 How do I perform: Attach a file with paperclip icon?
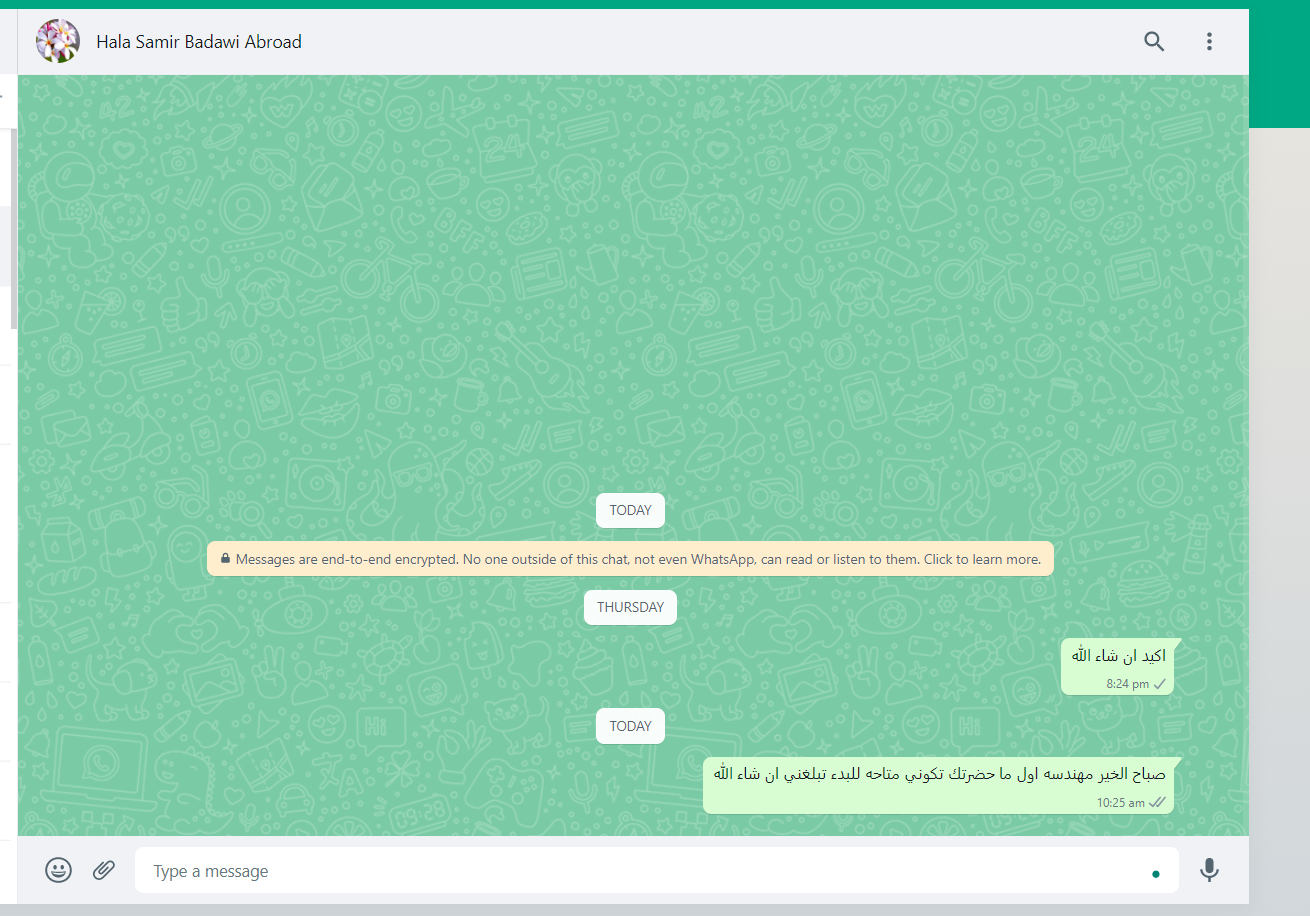[104, 870]
